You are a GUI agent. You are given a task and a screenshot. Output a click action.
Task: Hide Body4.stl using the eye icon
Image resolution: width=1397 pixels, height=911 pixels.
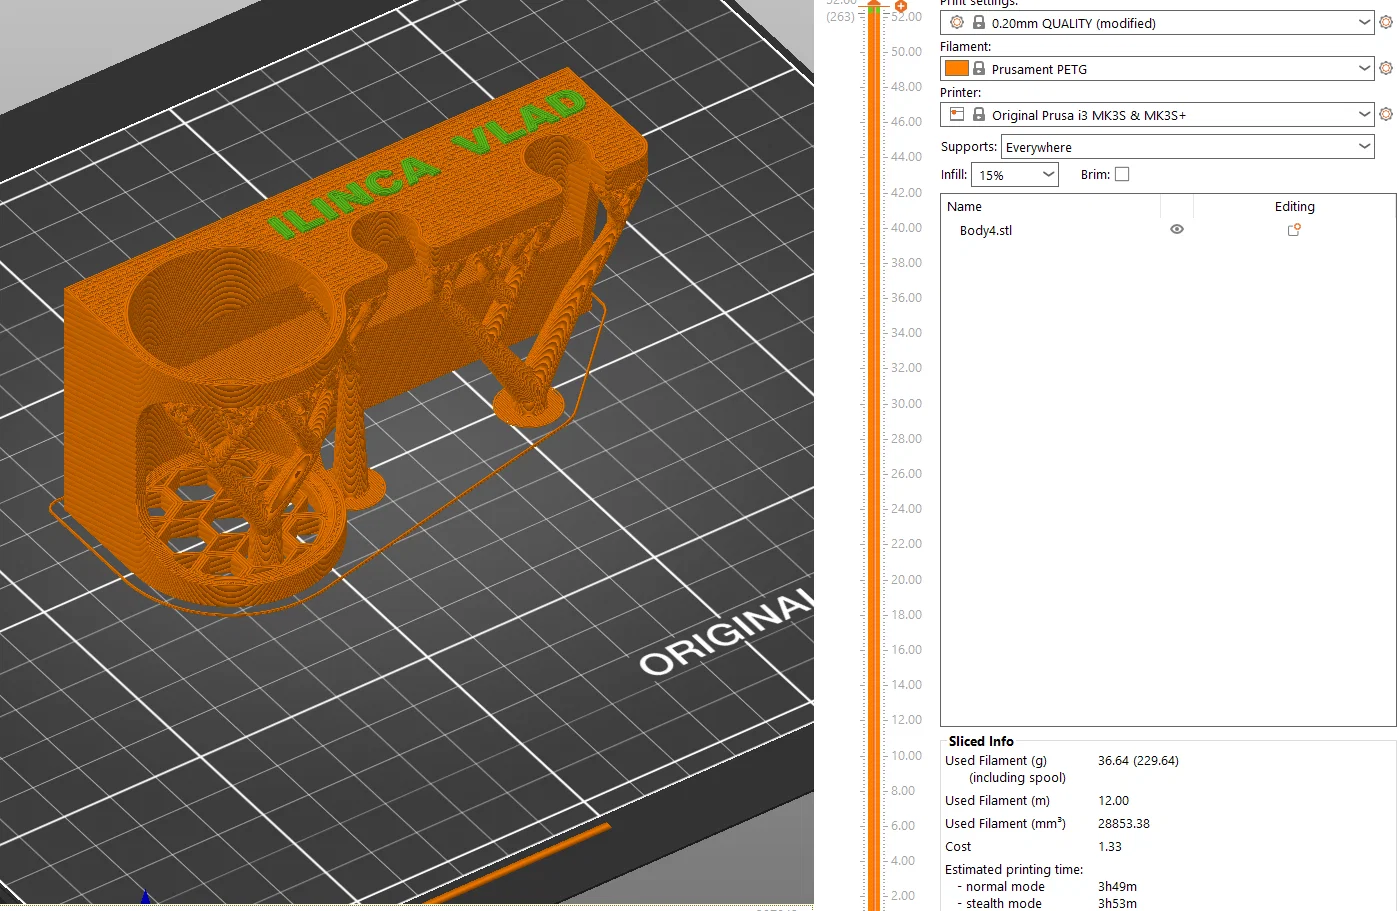1177,230
